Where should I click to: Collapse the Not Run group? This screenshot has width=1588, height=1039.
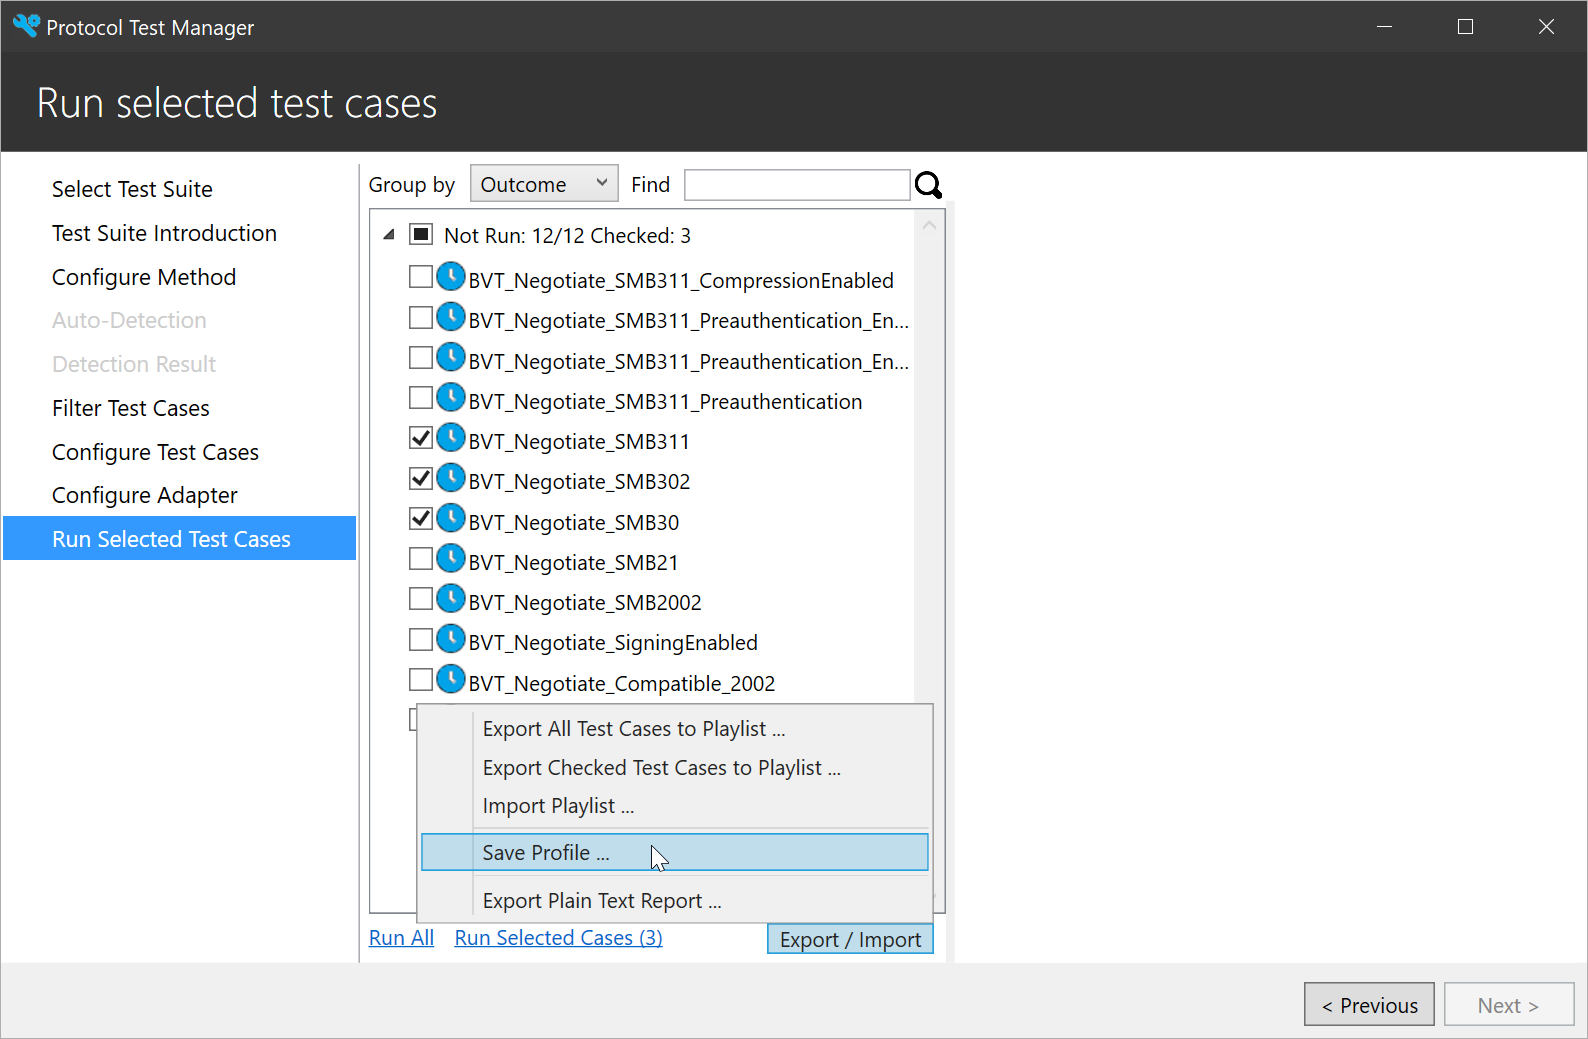[x=389, y=235]
